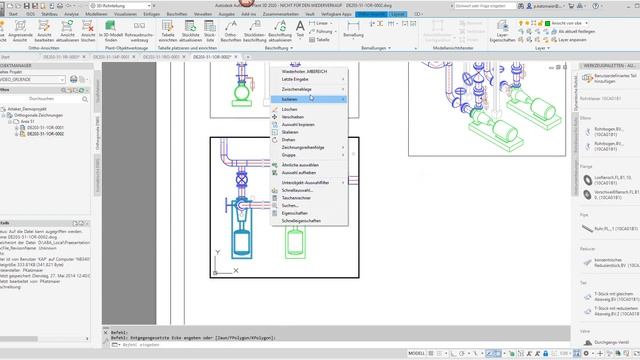Toggle snap mode in status bar
Image resolution: width=640 pixels, height=360 pixels.
pos(439,353)
